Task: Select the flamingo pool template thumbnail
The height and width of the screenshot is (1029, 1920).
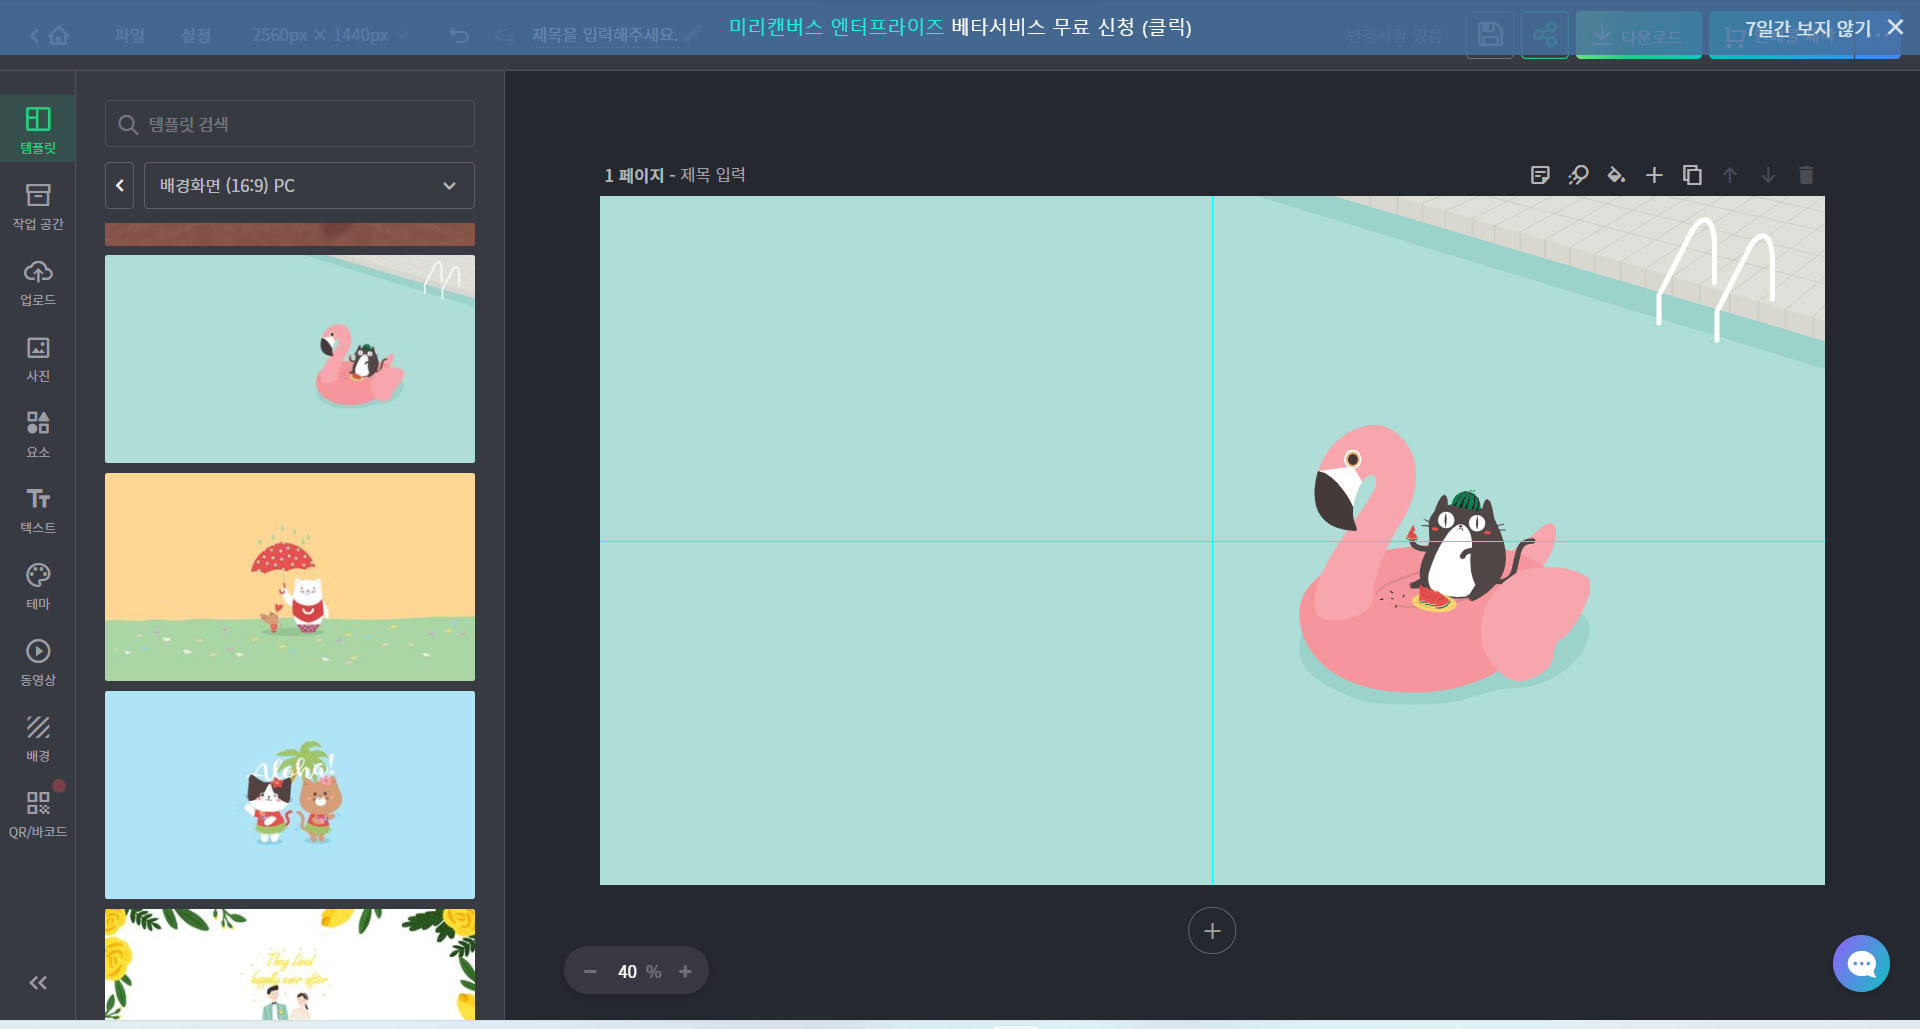Action: (290, 359)
